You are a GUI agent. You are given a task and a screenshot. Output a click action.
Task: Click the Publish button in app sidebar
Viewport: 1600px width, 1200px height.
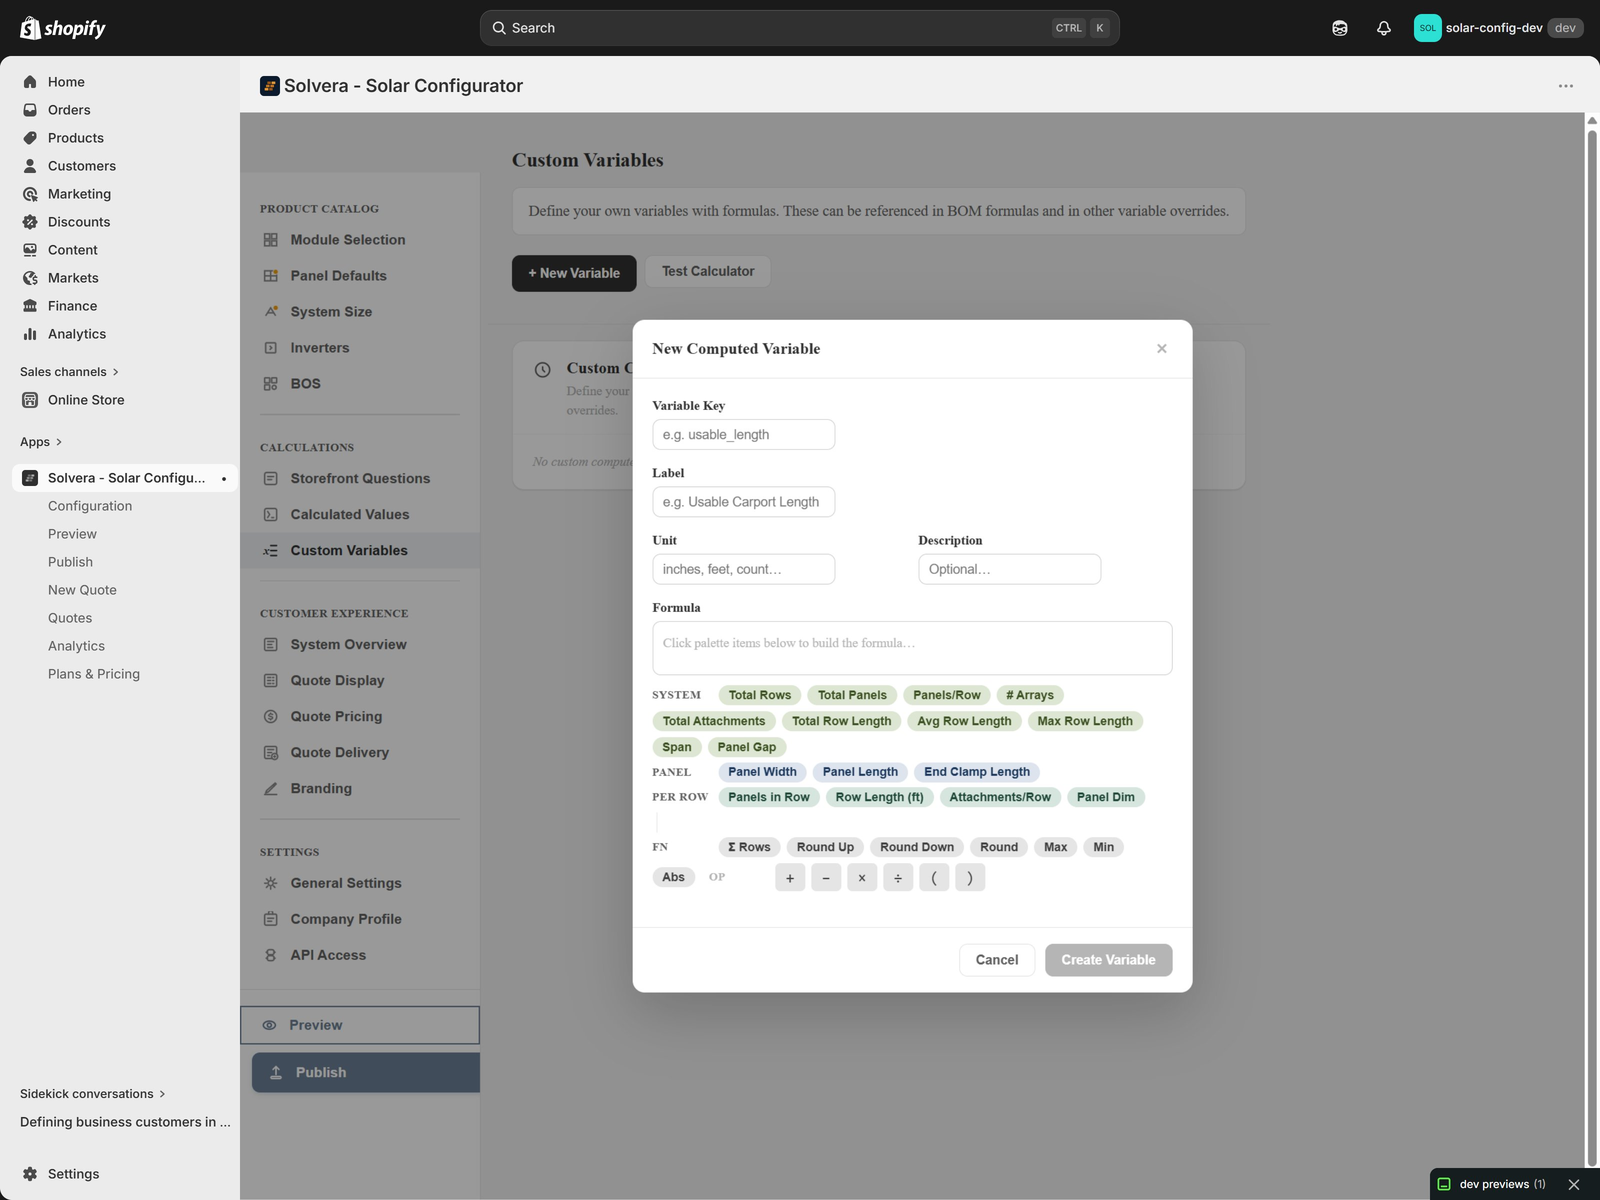coord(366,1073)
